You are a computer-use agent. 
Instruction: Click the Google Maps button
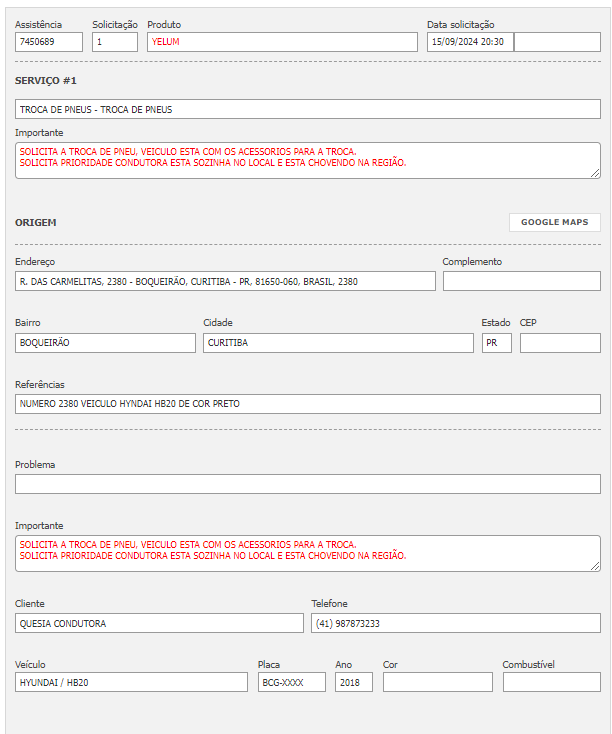(x=554, y=222)
